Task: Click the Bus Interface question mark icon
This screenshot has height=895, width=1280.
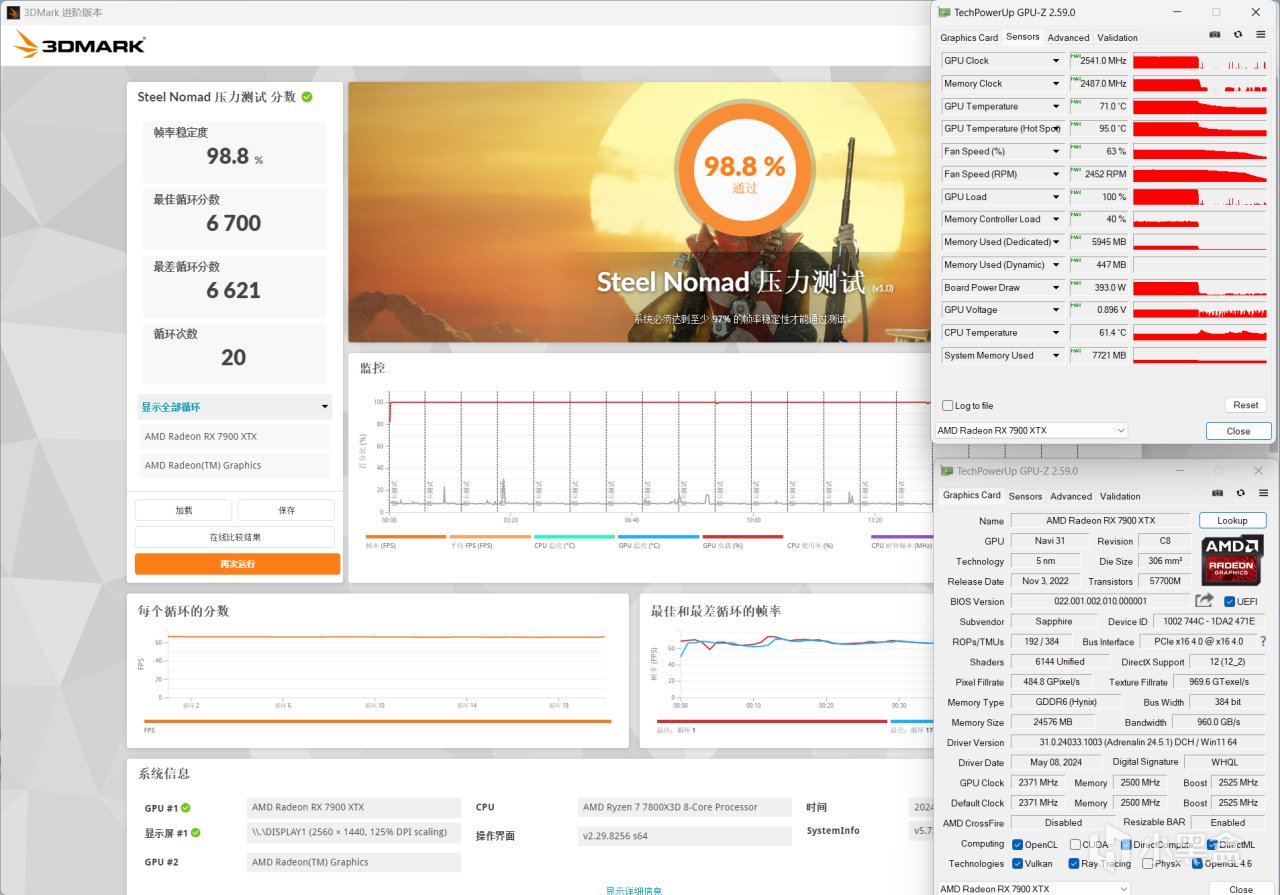Action: 1263,641
